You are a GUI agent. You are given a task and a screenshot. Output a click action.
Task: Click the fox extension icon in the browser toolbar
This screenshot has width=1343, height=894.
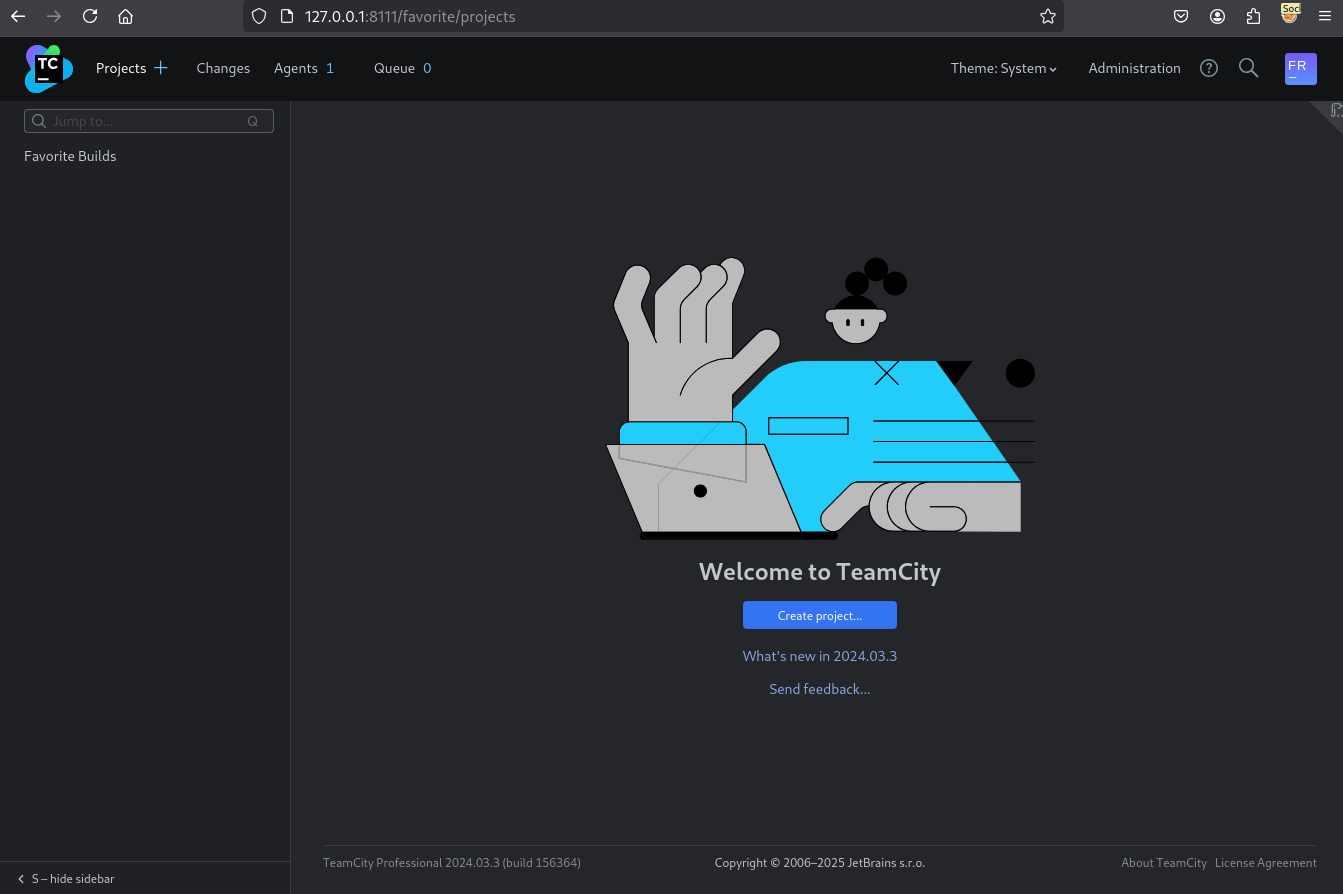(1289, 15)
